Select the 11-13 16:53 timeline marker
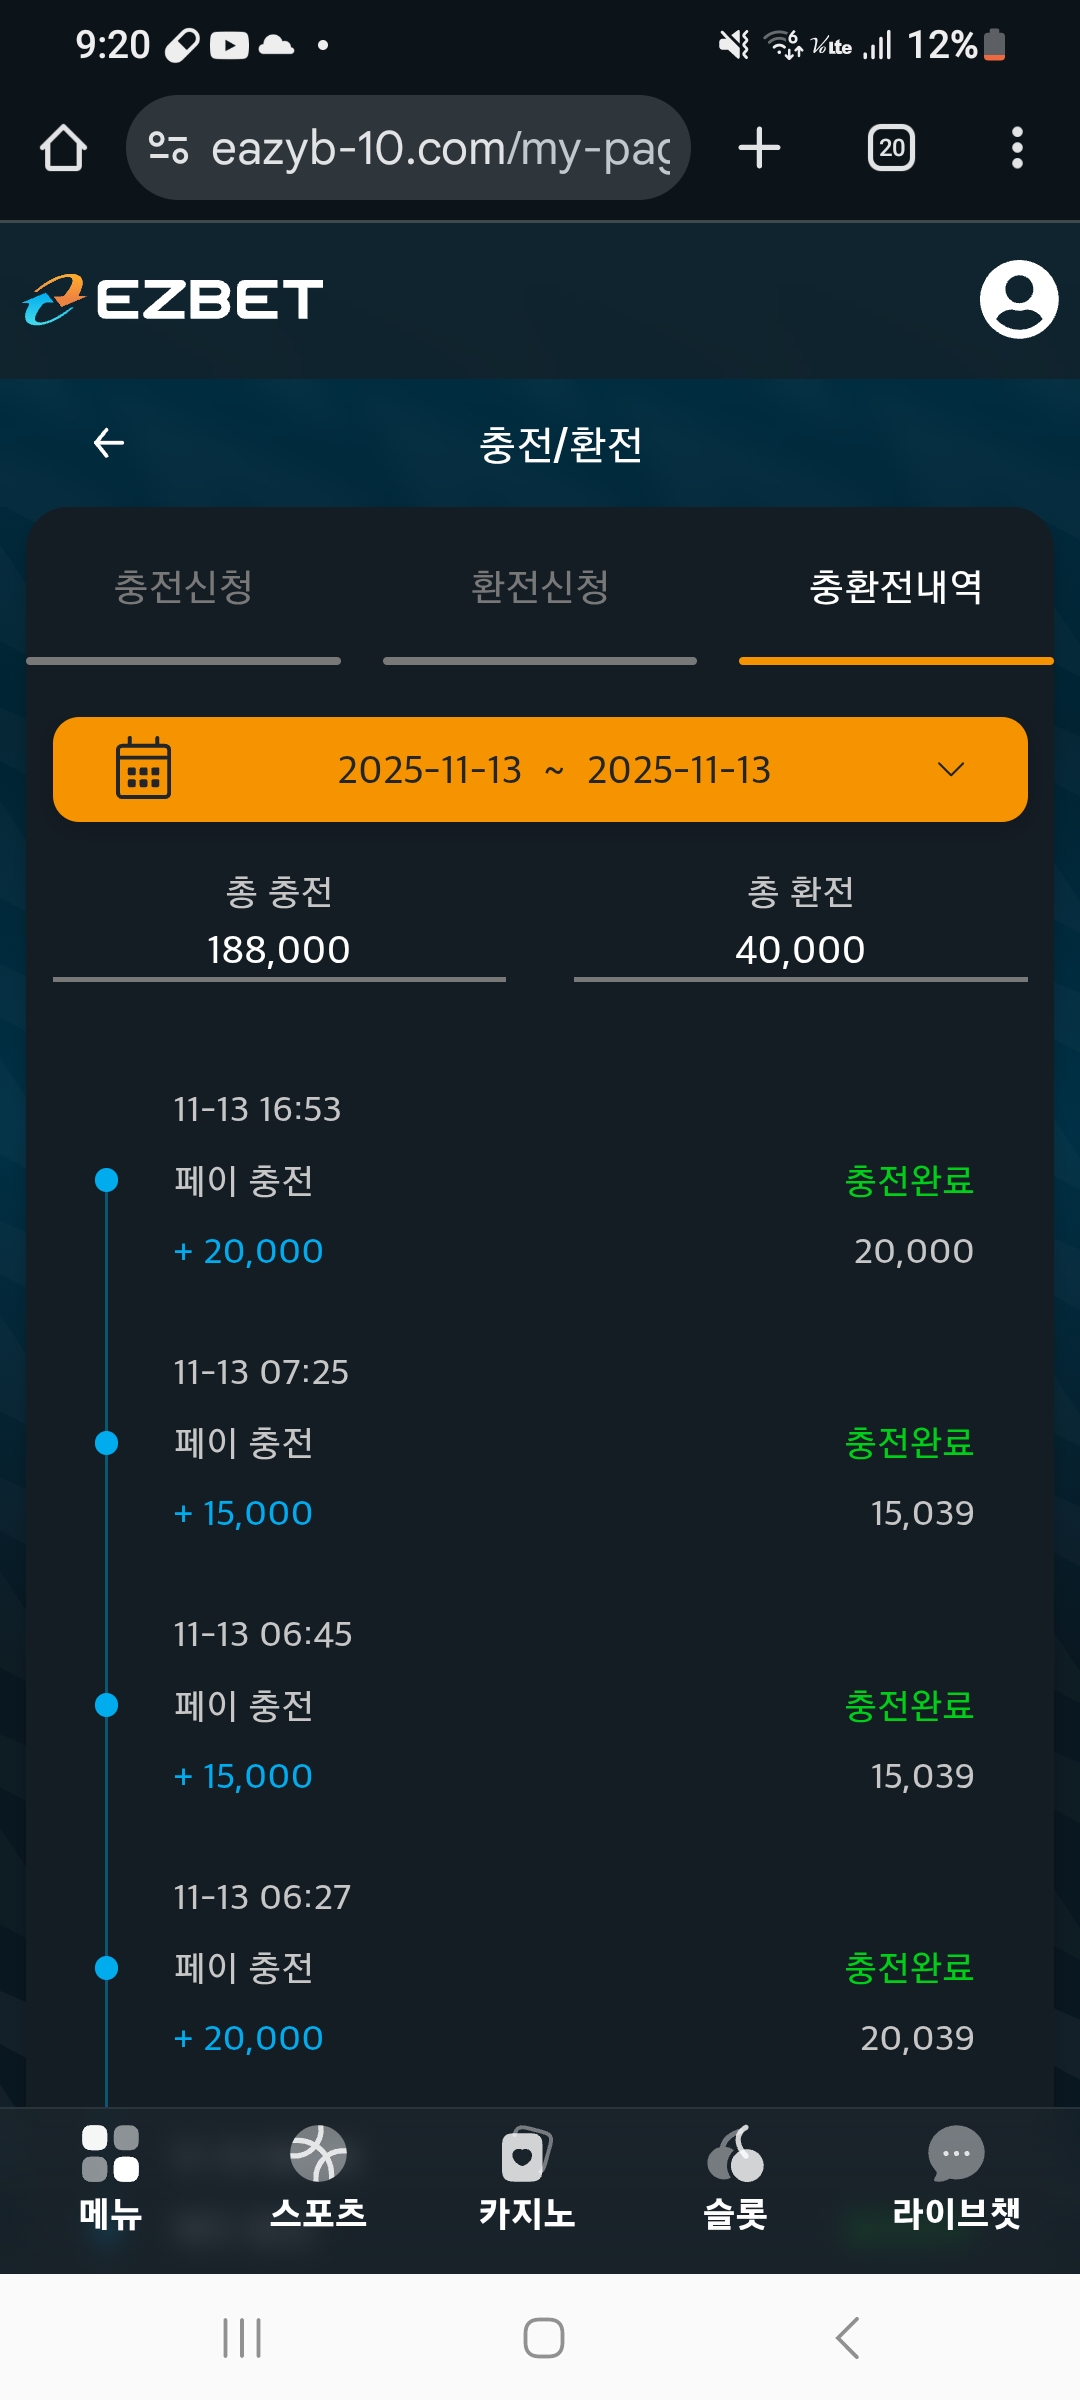 [106, 1180]
